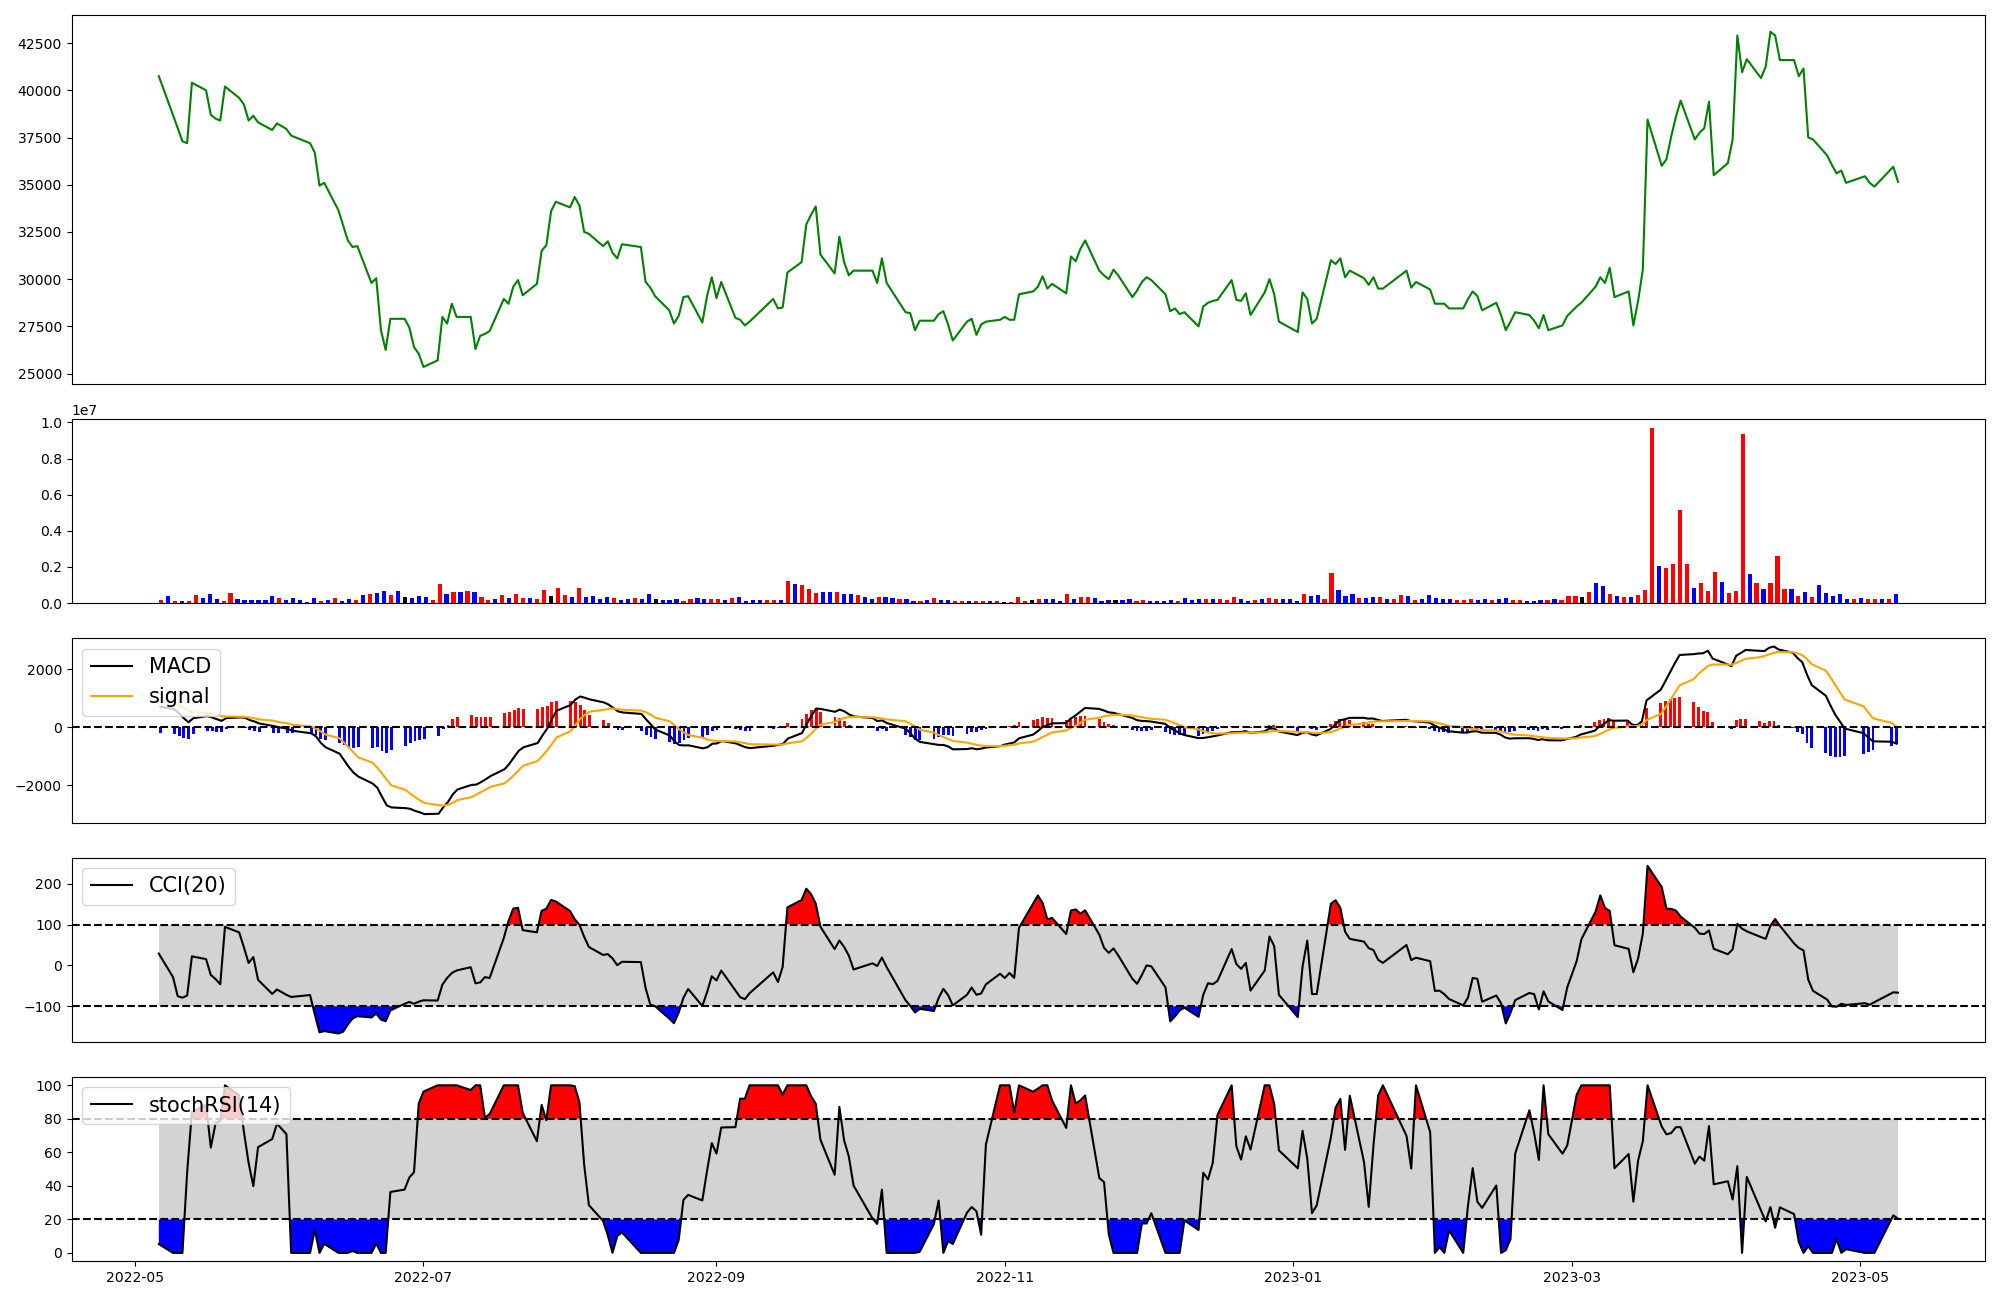Click the stochRSI(14) legend entry

pyautogui.click(x=214, y=1104)
